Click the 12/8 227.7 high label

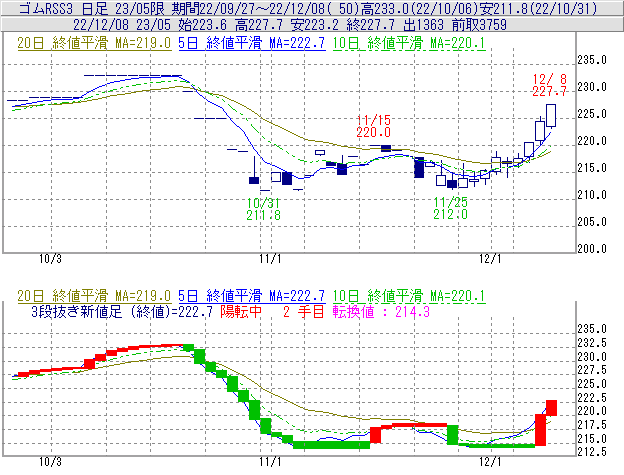point(549,85)
